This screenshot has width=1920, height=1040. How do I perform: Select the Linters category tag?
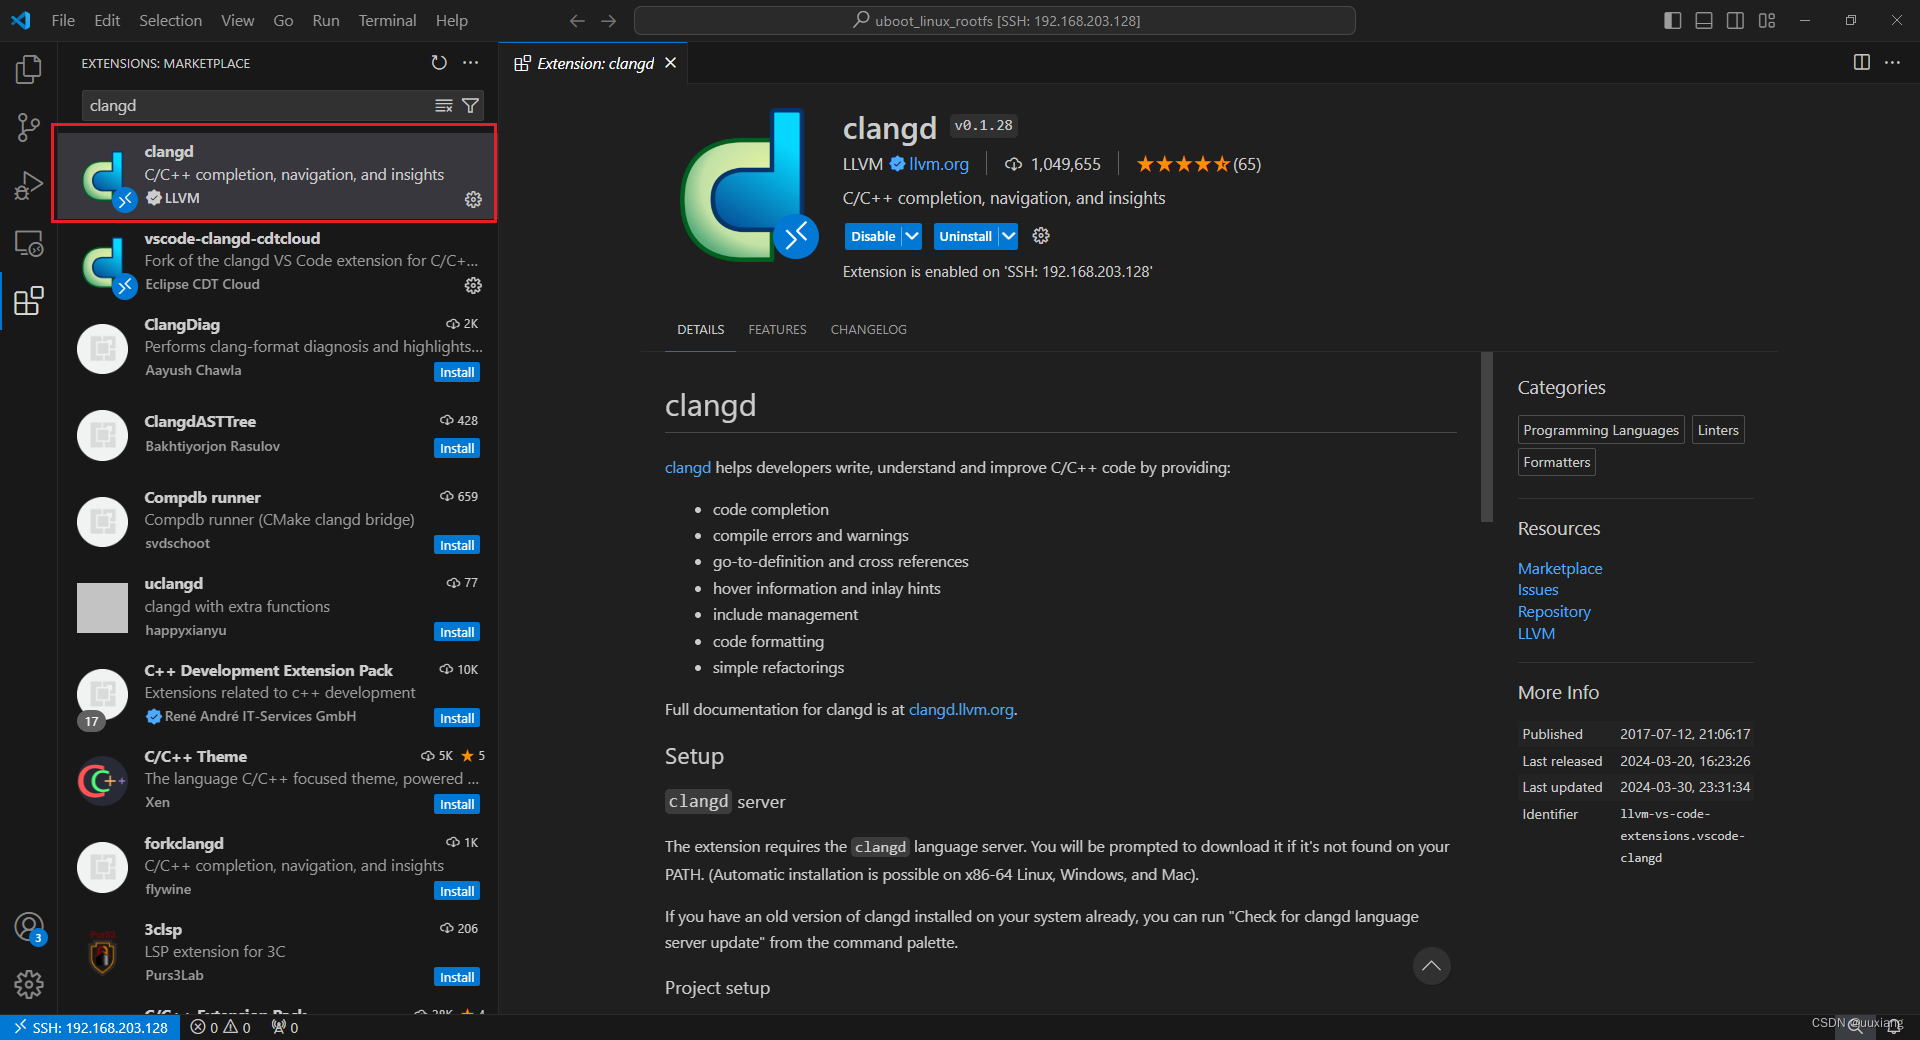[1717, 430]
